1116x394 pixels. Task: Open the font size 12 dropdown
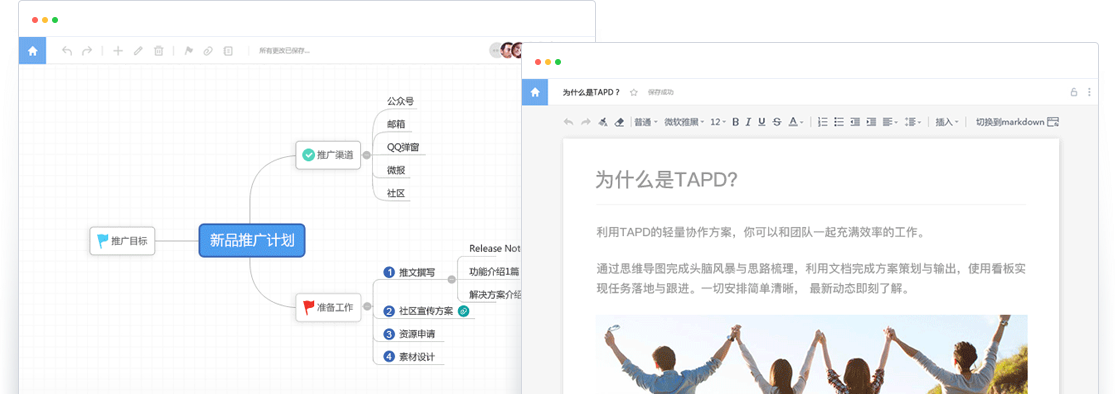pyautogui.click(x=718, y=122)
